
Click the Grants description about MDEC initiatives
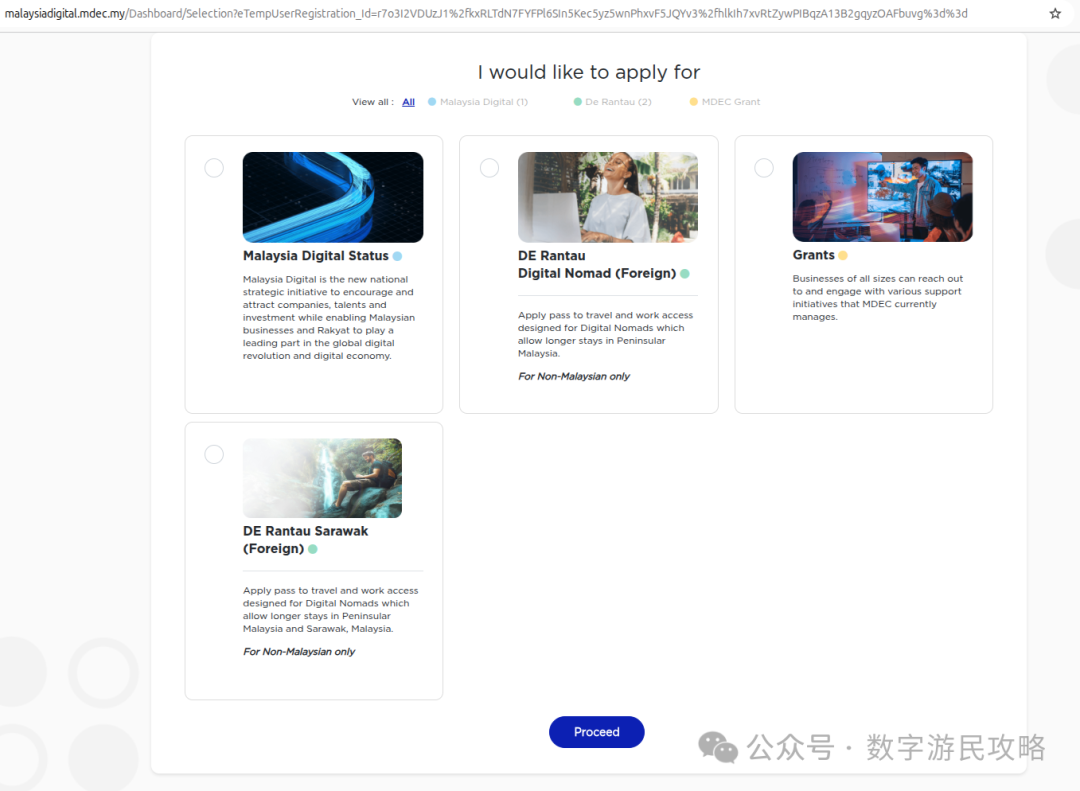pos(878,298)
